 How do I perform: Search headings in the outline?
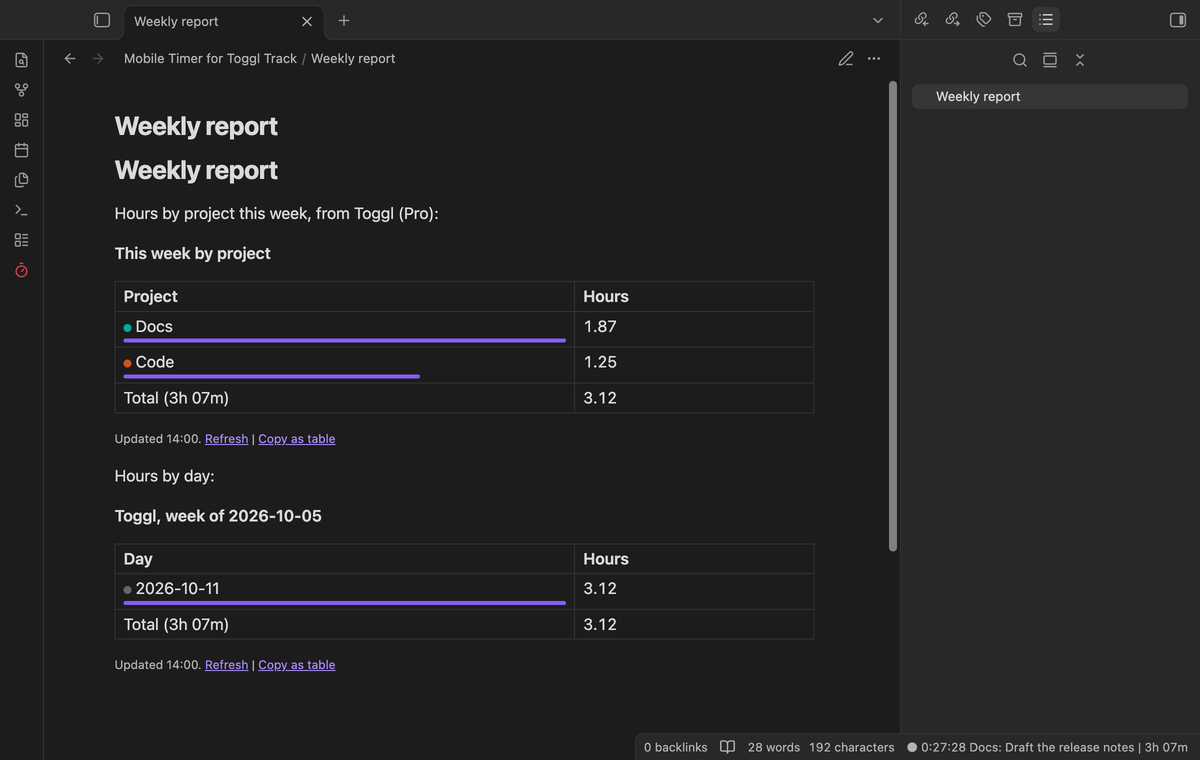(x=1020, y=60)
